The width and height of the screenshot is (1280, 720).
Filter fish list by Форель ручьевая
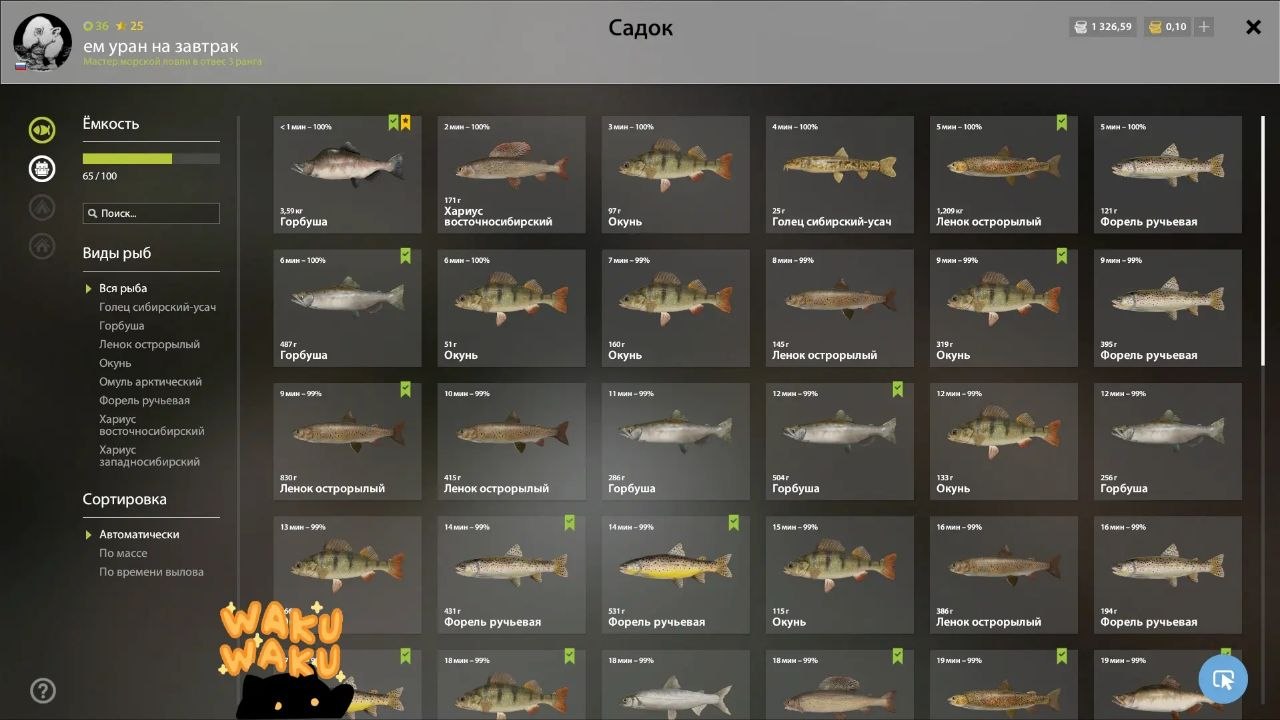144,400
